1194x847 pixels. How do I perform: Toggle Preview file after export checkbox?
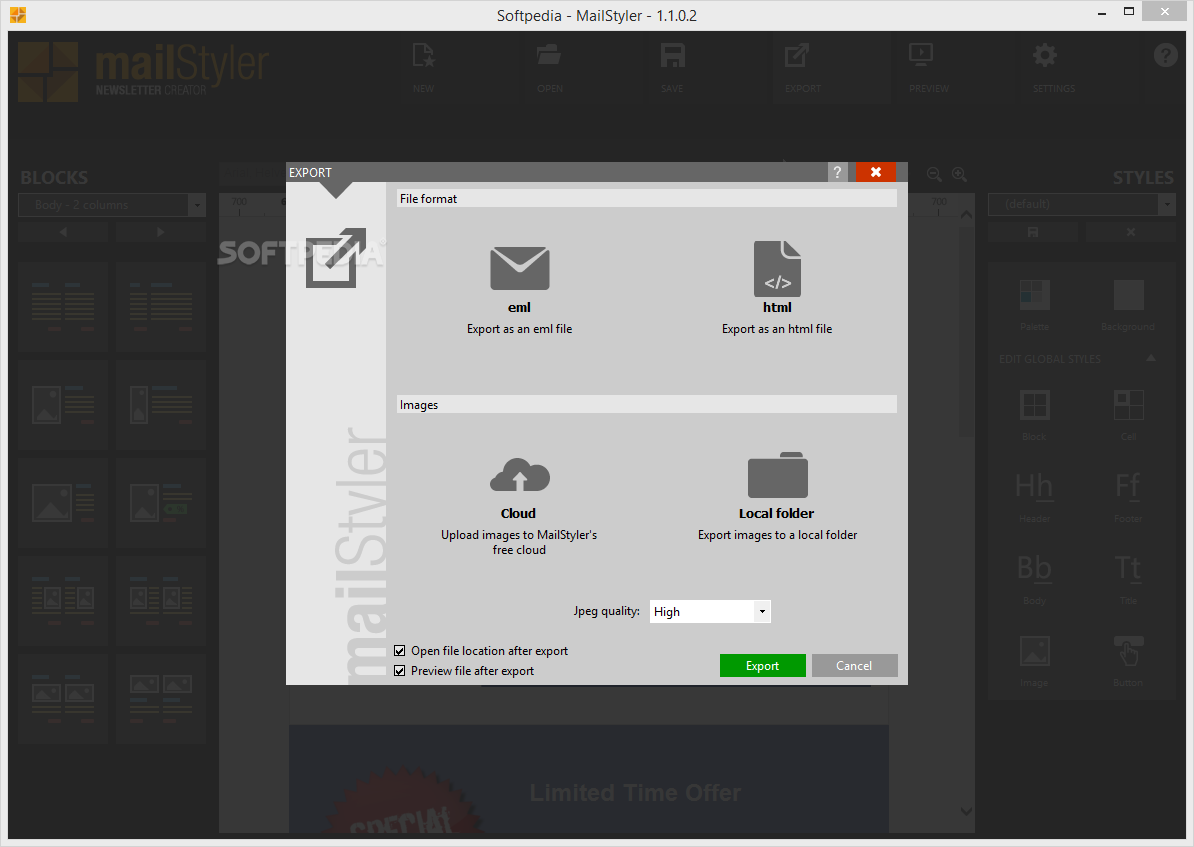400,670
